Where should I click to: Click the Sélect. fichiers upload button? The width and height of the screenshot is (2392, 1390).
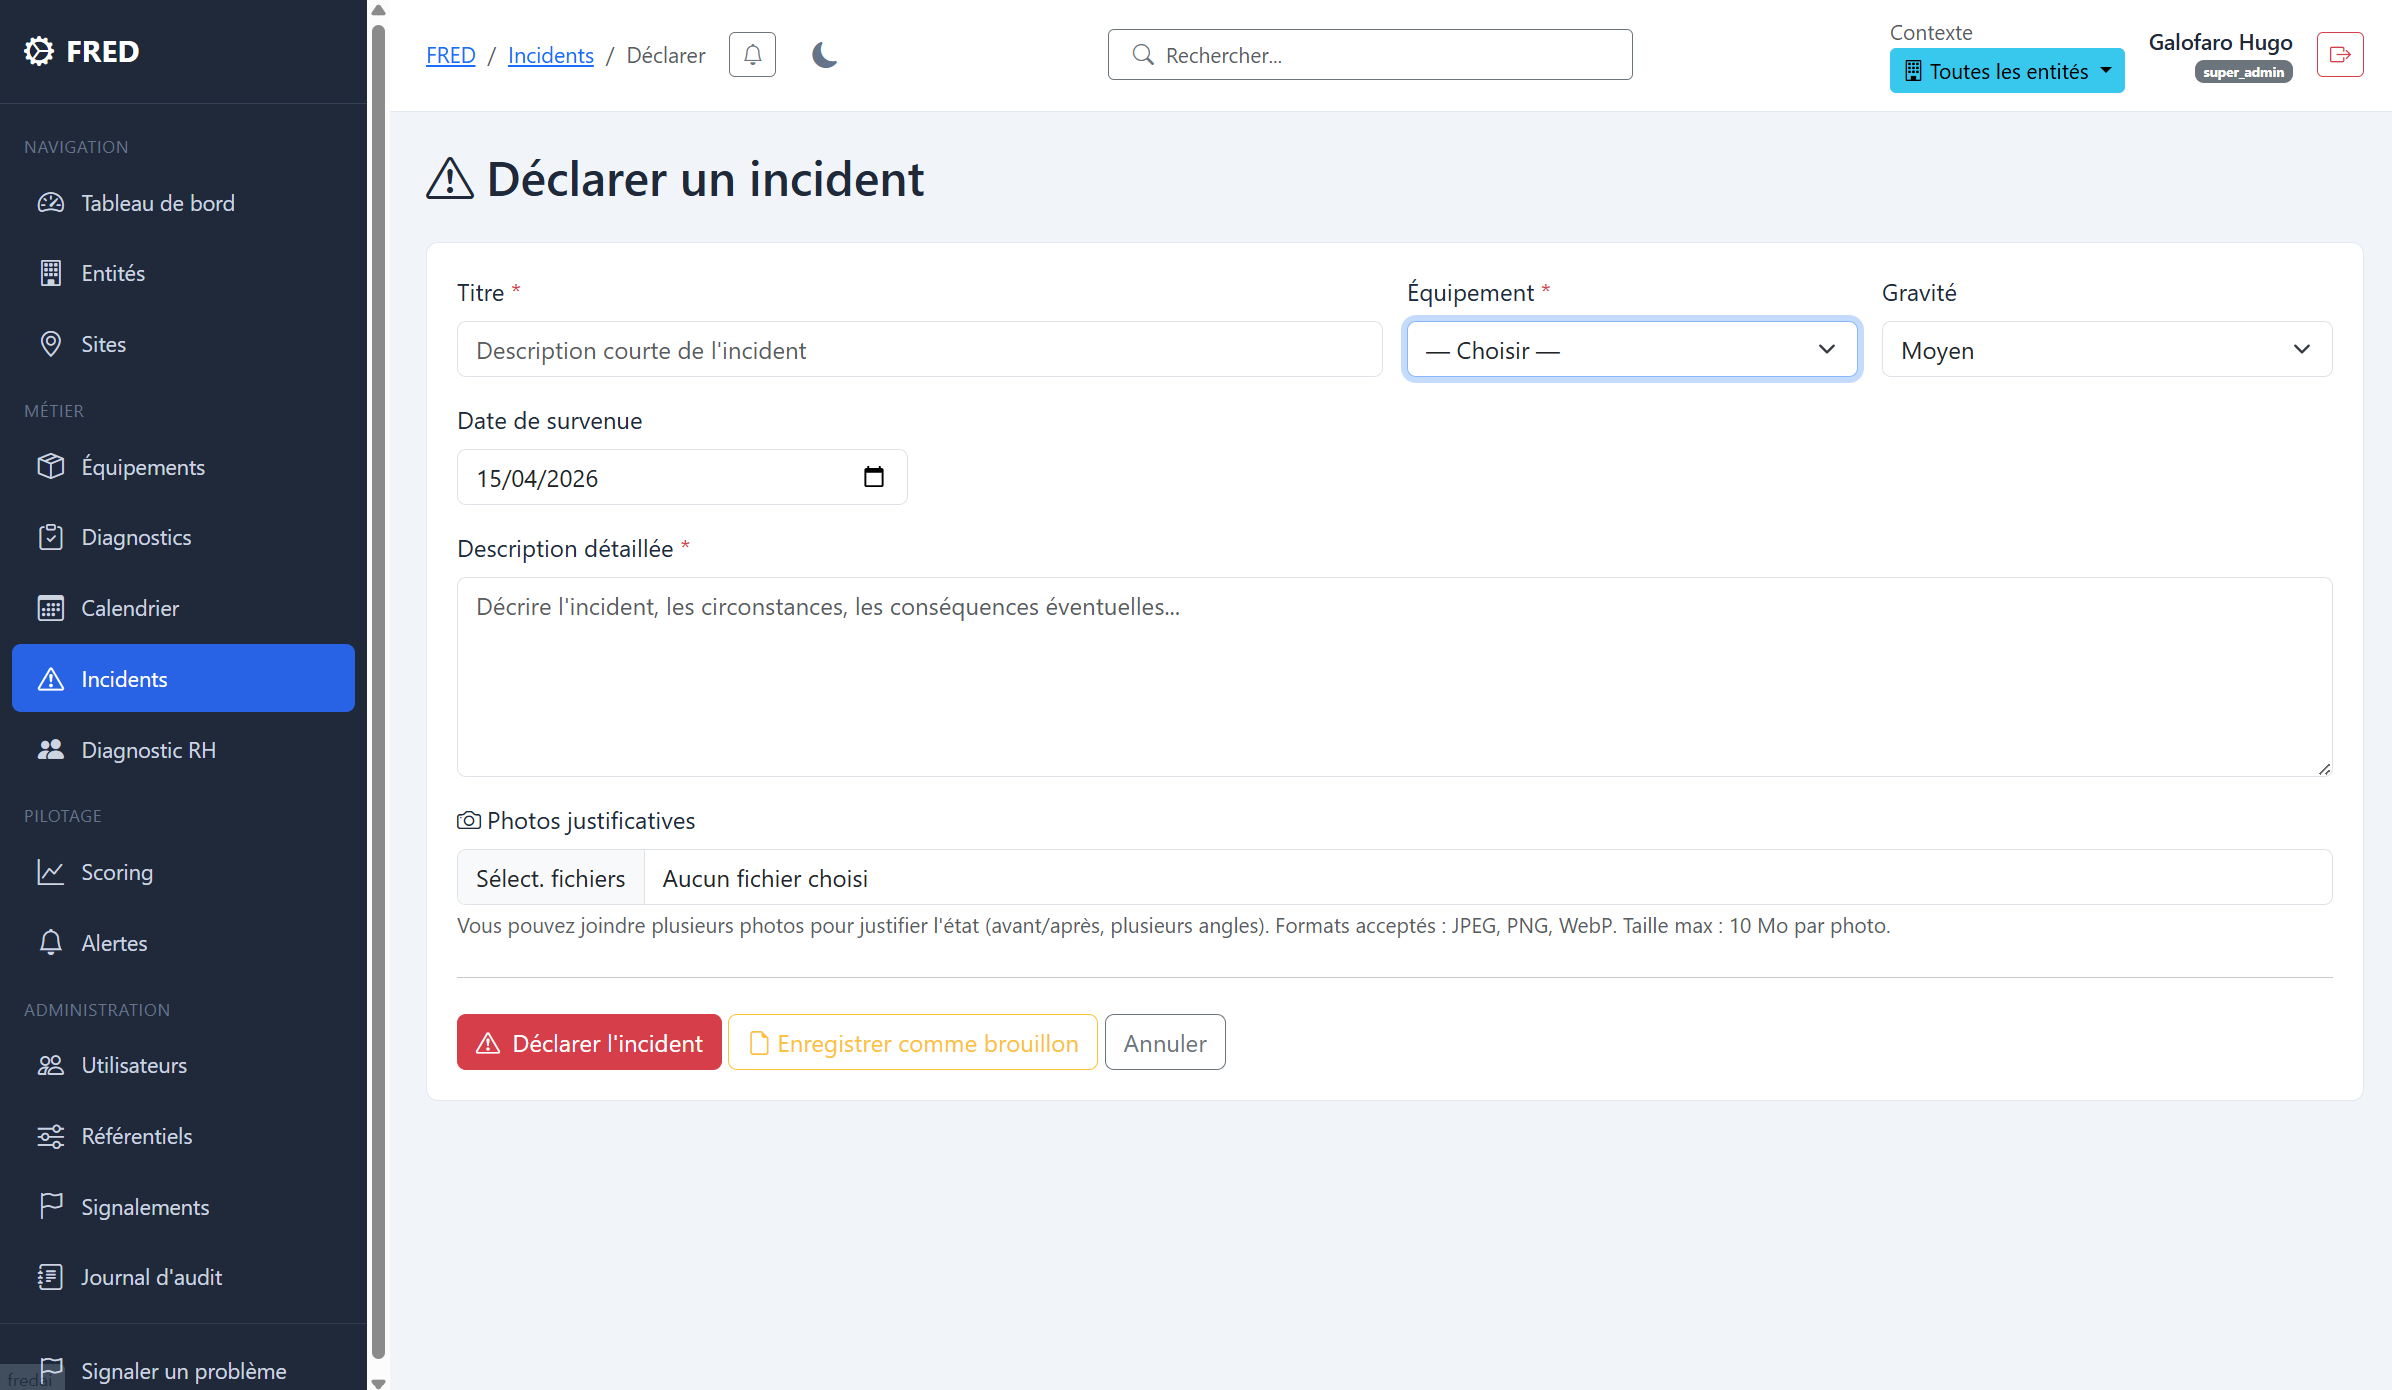[550, 878]
